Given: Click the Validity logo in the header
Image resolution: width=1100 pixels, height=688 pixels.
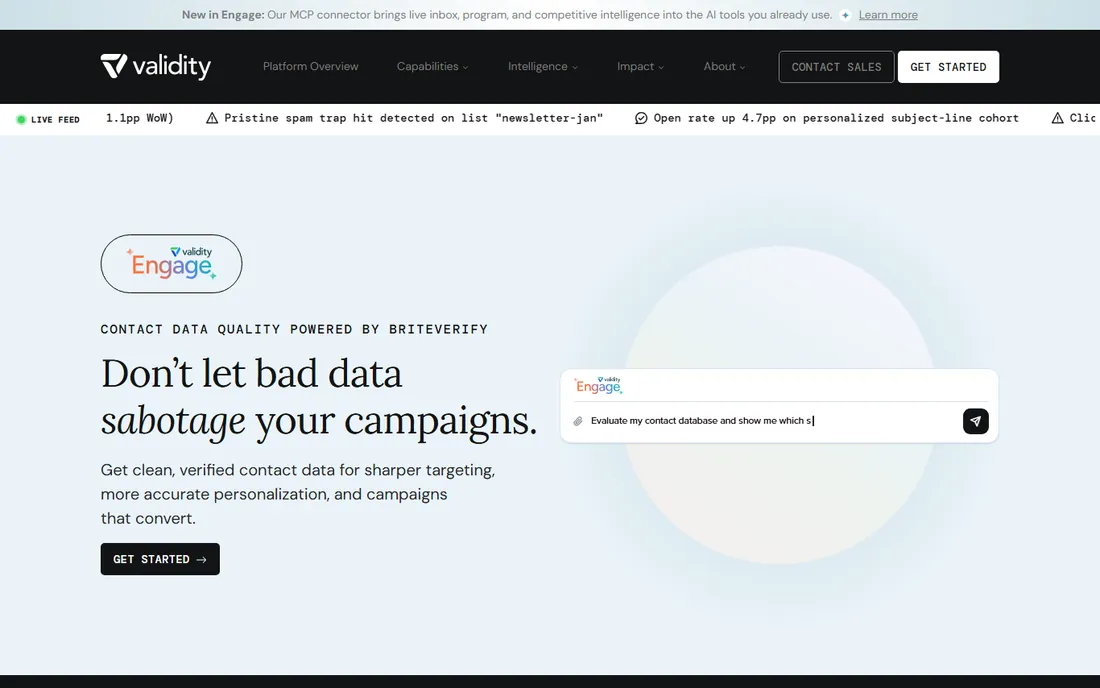Looking at the screenshot, I should pos(156,67).
